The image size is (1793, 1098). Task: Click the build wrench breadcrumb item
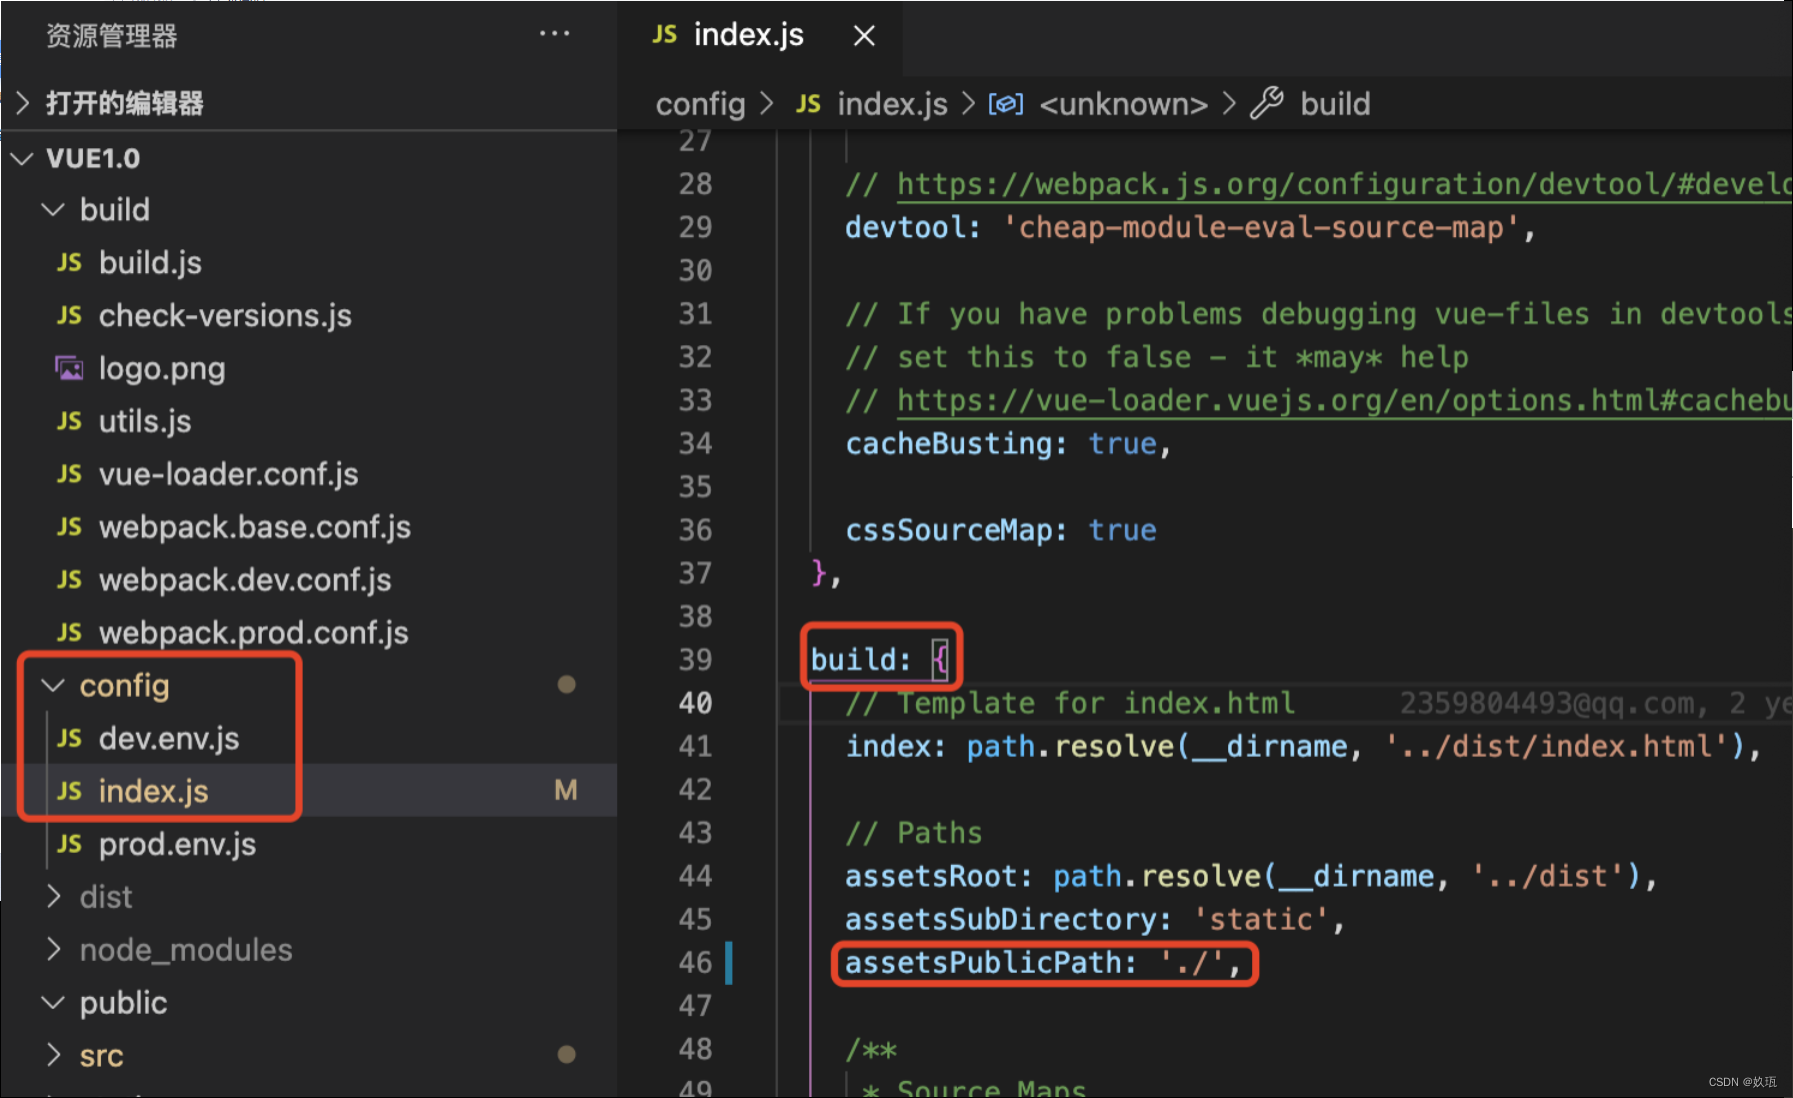pos(1311,104)
